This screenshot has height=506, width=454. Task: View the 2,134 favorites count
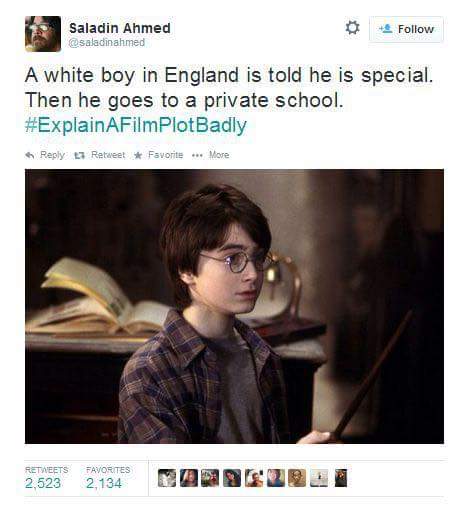click(104, 483)
